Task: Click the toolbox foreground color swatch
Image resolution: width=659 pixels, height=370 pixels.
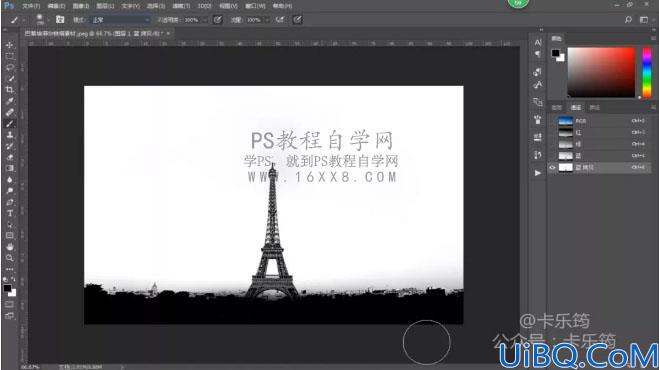Action: click(7, 288)
